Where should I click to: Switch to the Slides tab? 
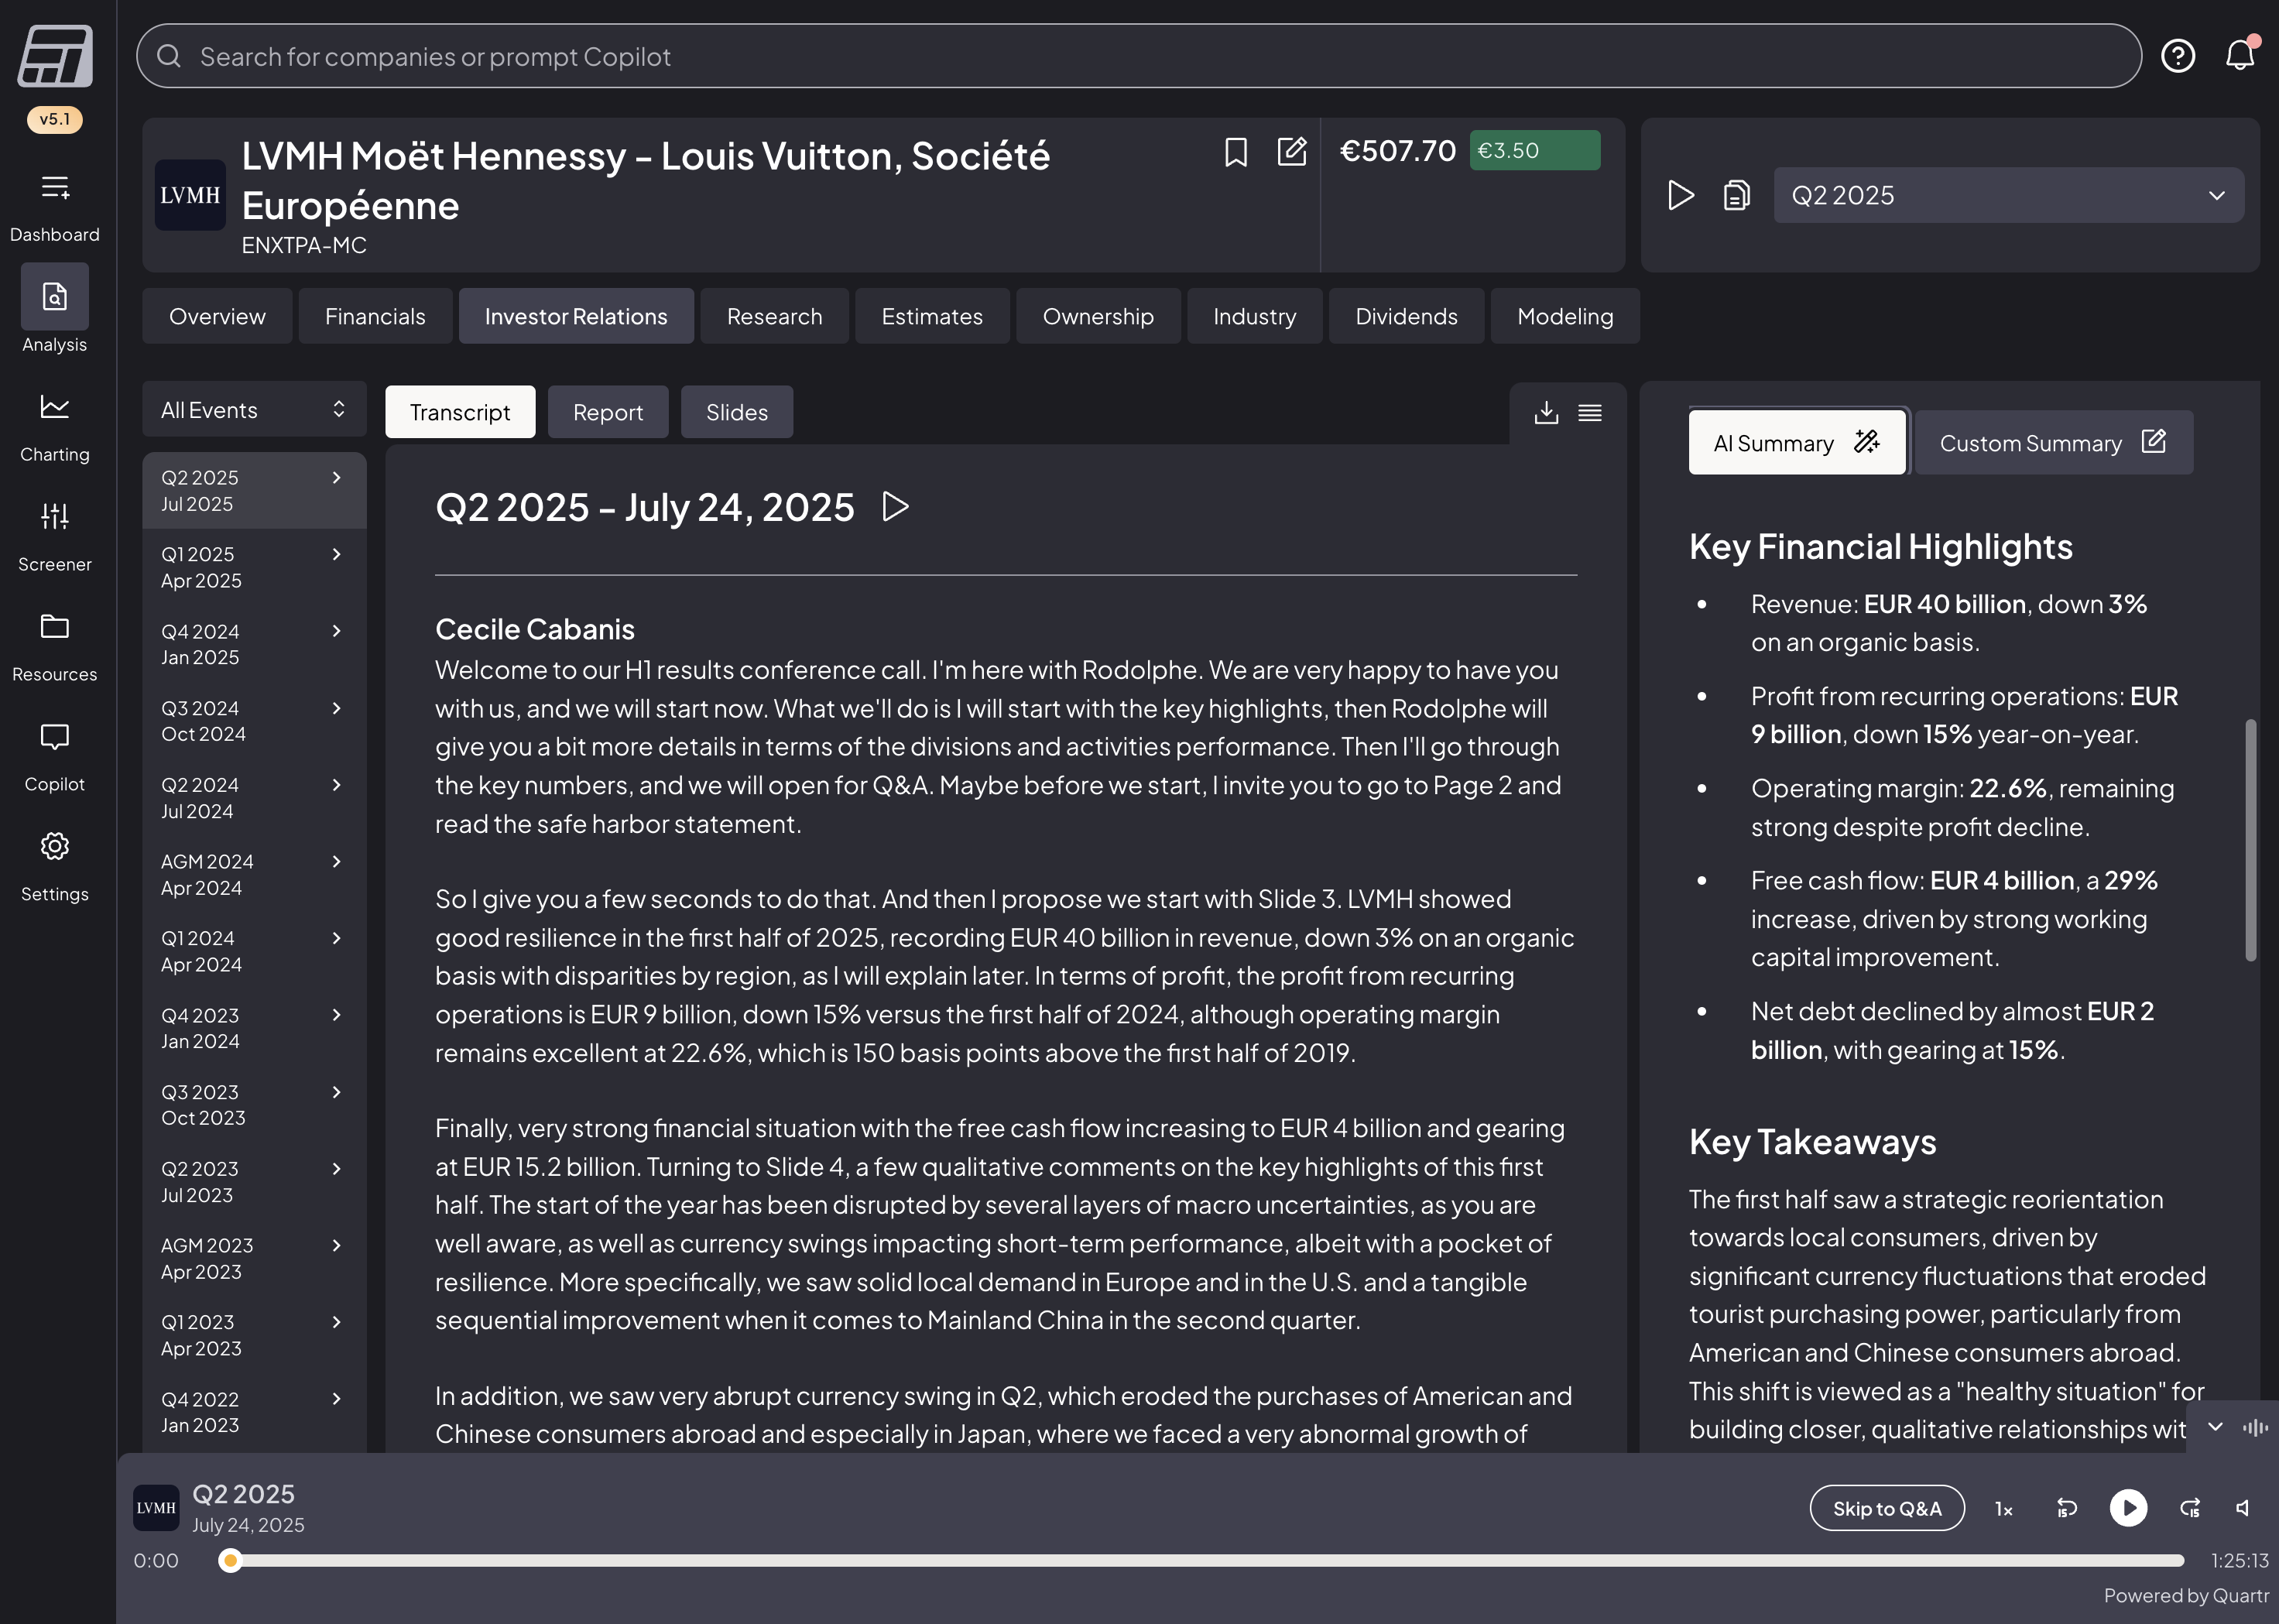point(737,412)
